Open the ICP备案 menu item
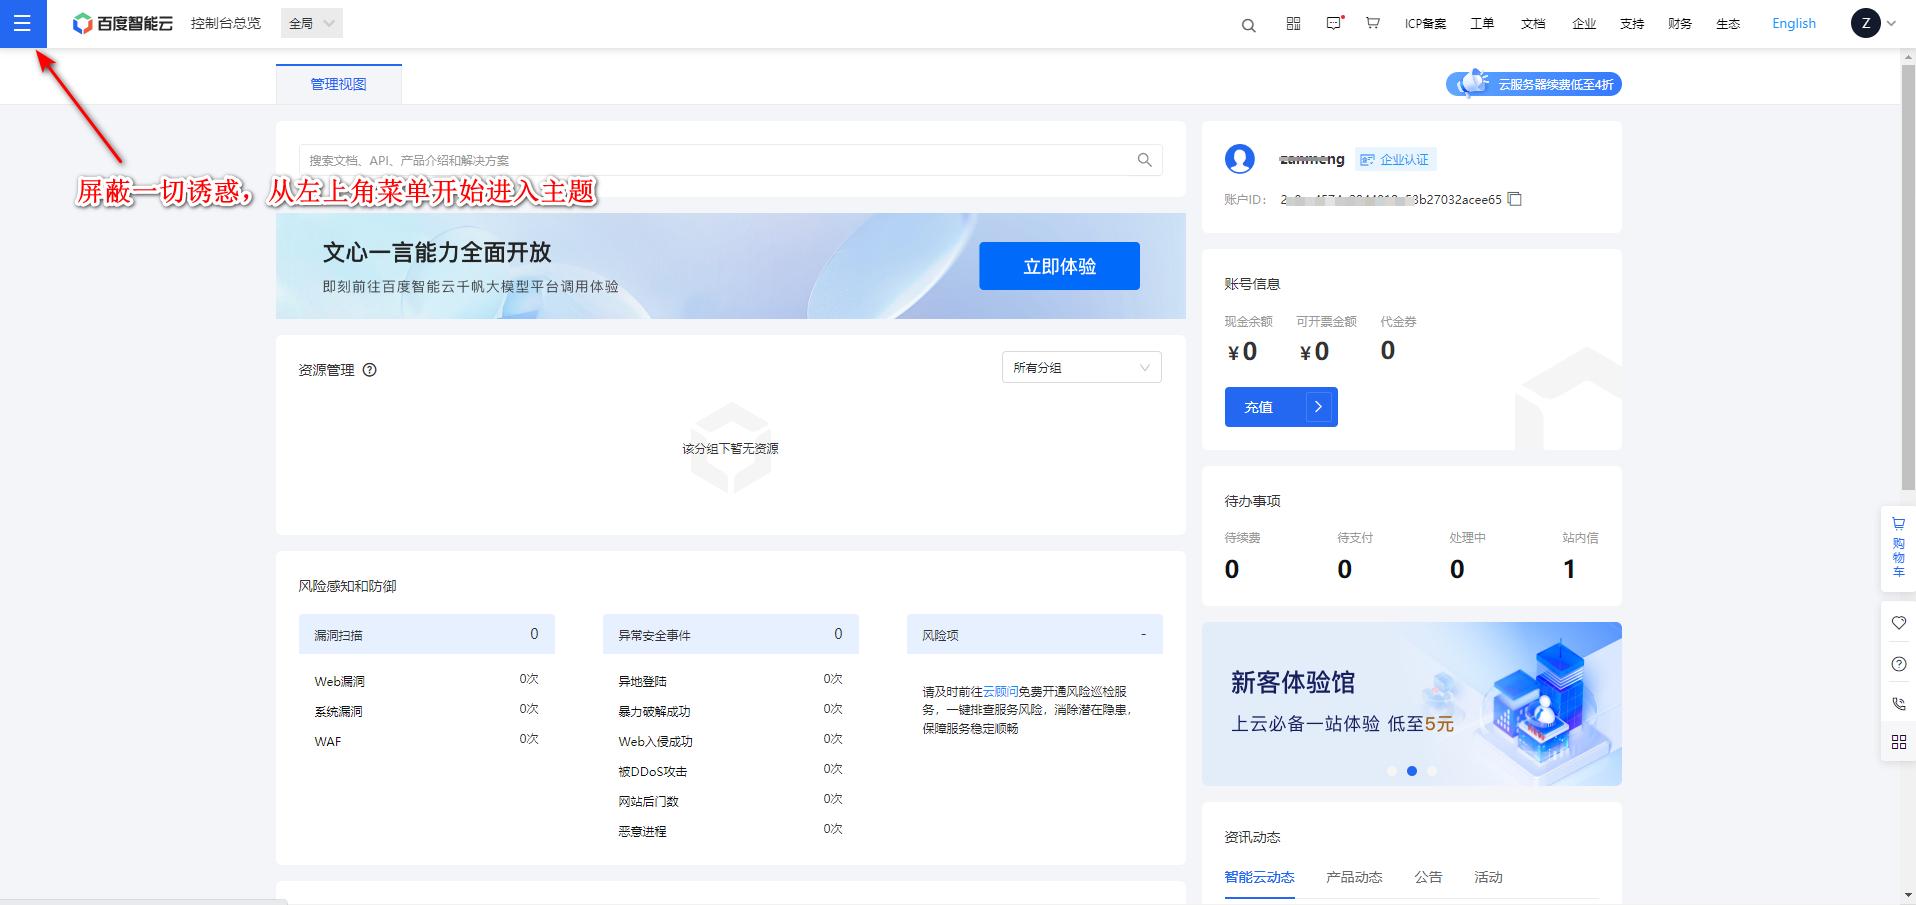This screenshot has height=905, width=1916. pos(1425,23)
